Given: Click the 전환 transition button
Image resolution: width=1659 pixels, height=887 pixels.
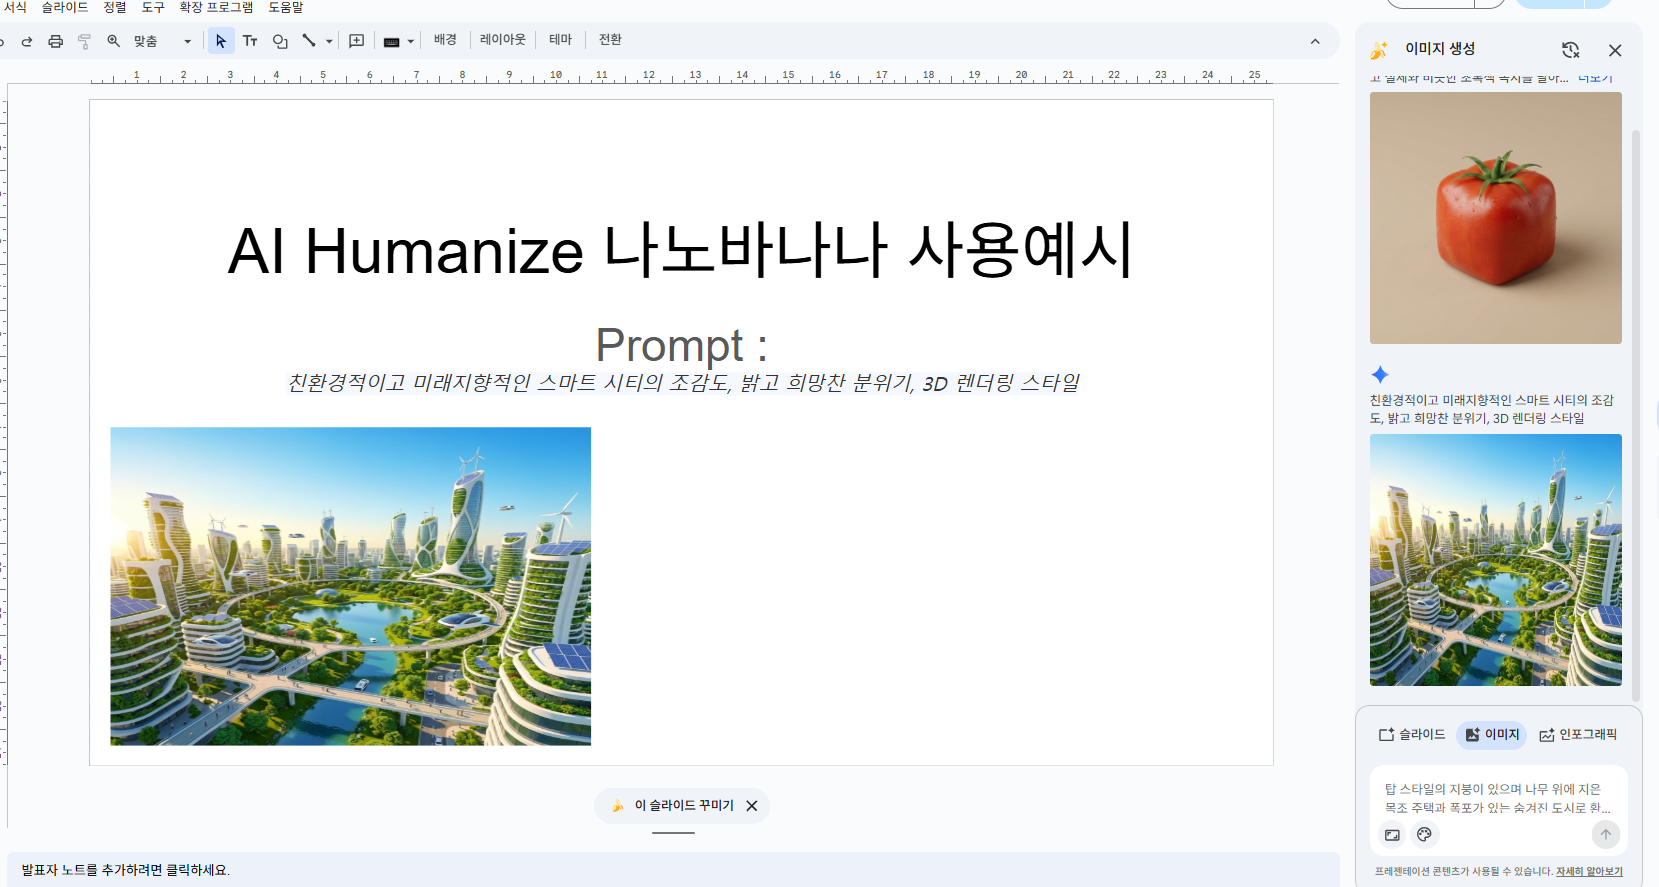Looking at the screenshot, I should (x=610, y=40).
